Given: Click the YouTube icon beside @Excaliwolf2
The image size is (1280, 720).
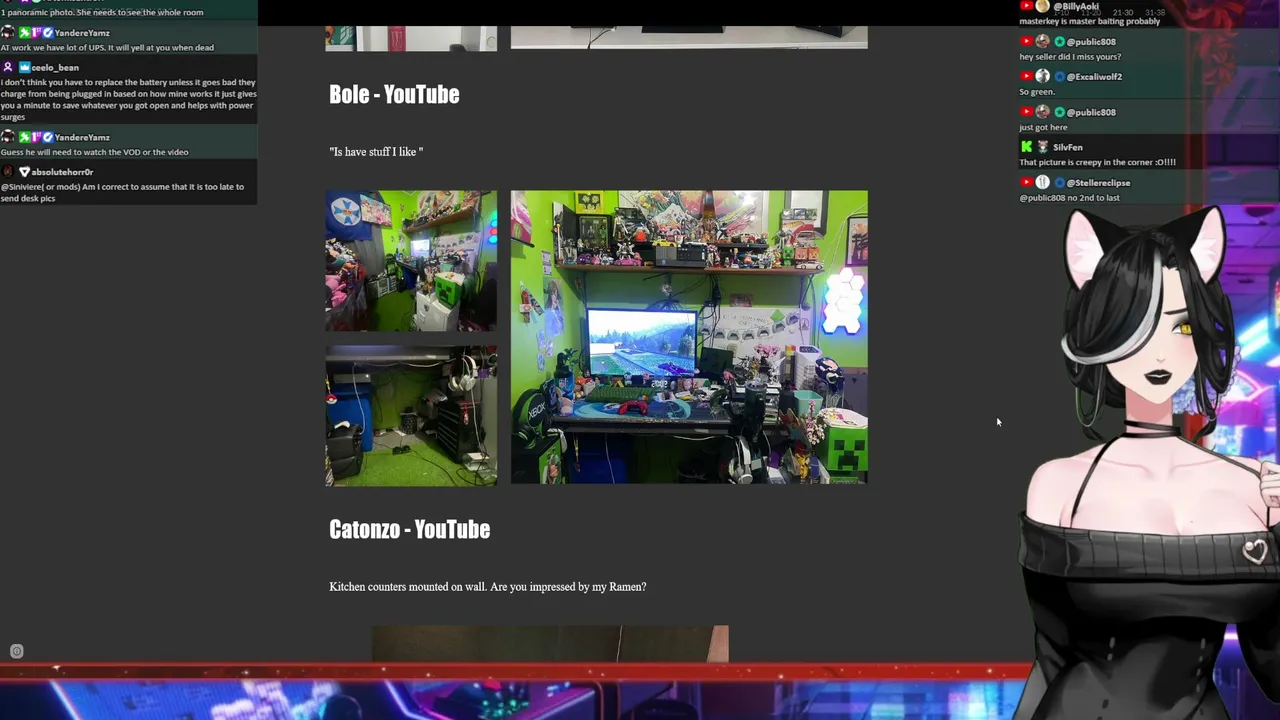Looking at the screenshot, I should pyautogui.click(x=1026, y=76).
